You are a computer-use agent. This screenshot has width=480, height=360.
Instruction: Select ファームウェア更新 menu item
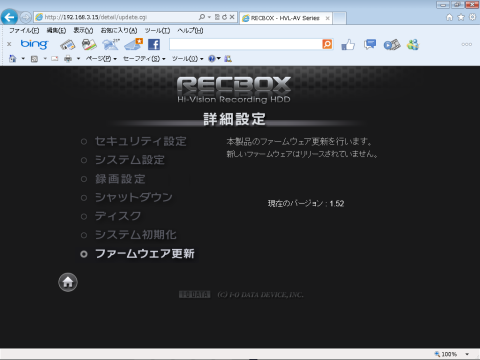coord(145,254)
